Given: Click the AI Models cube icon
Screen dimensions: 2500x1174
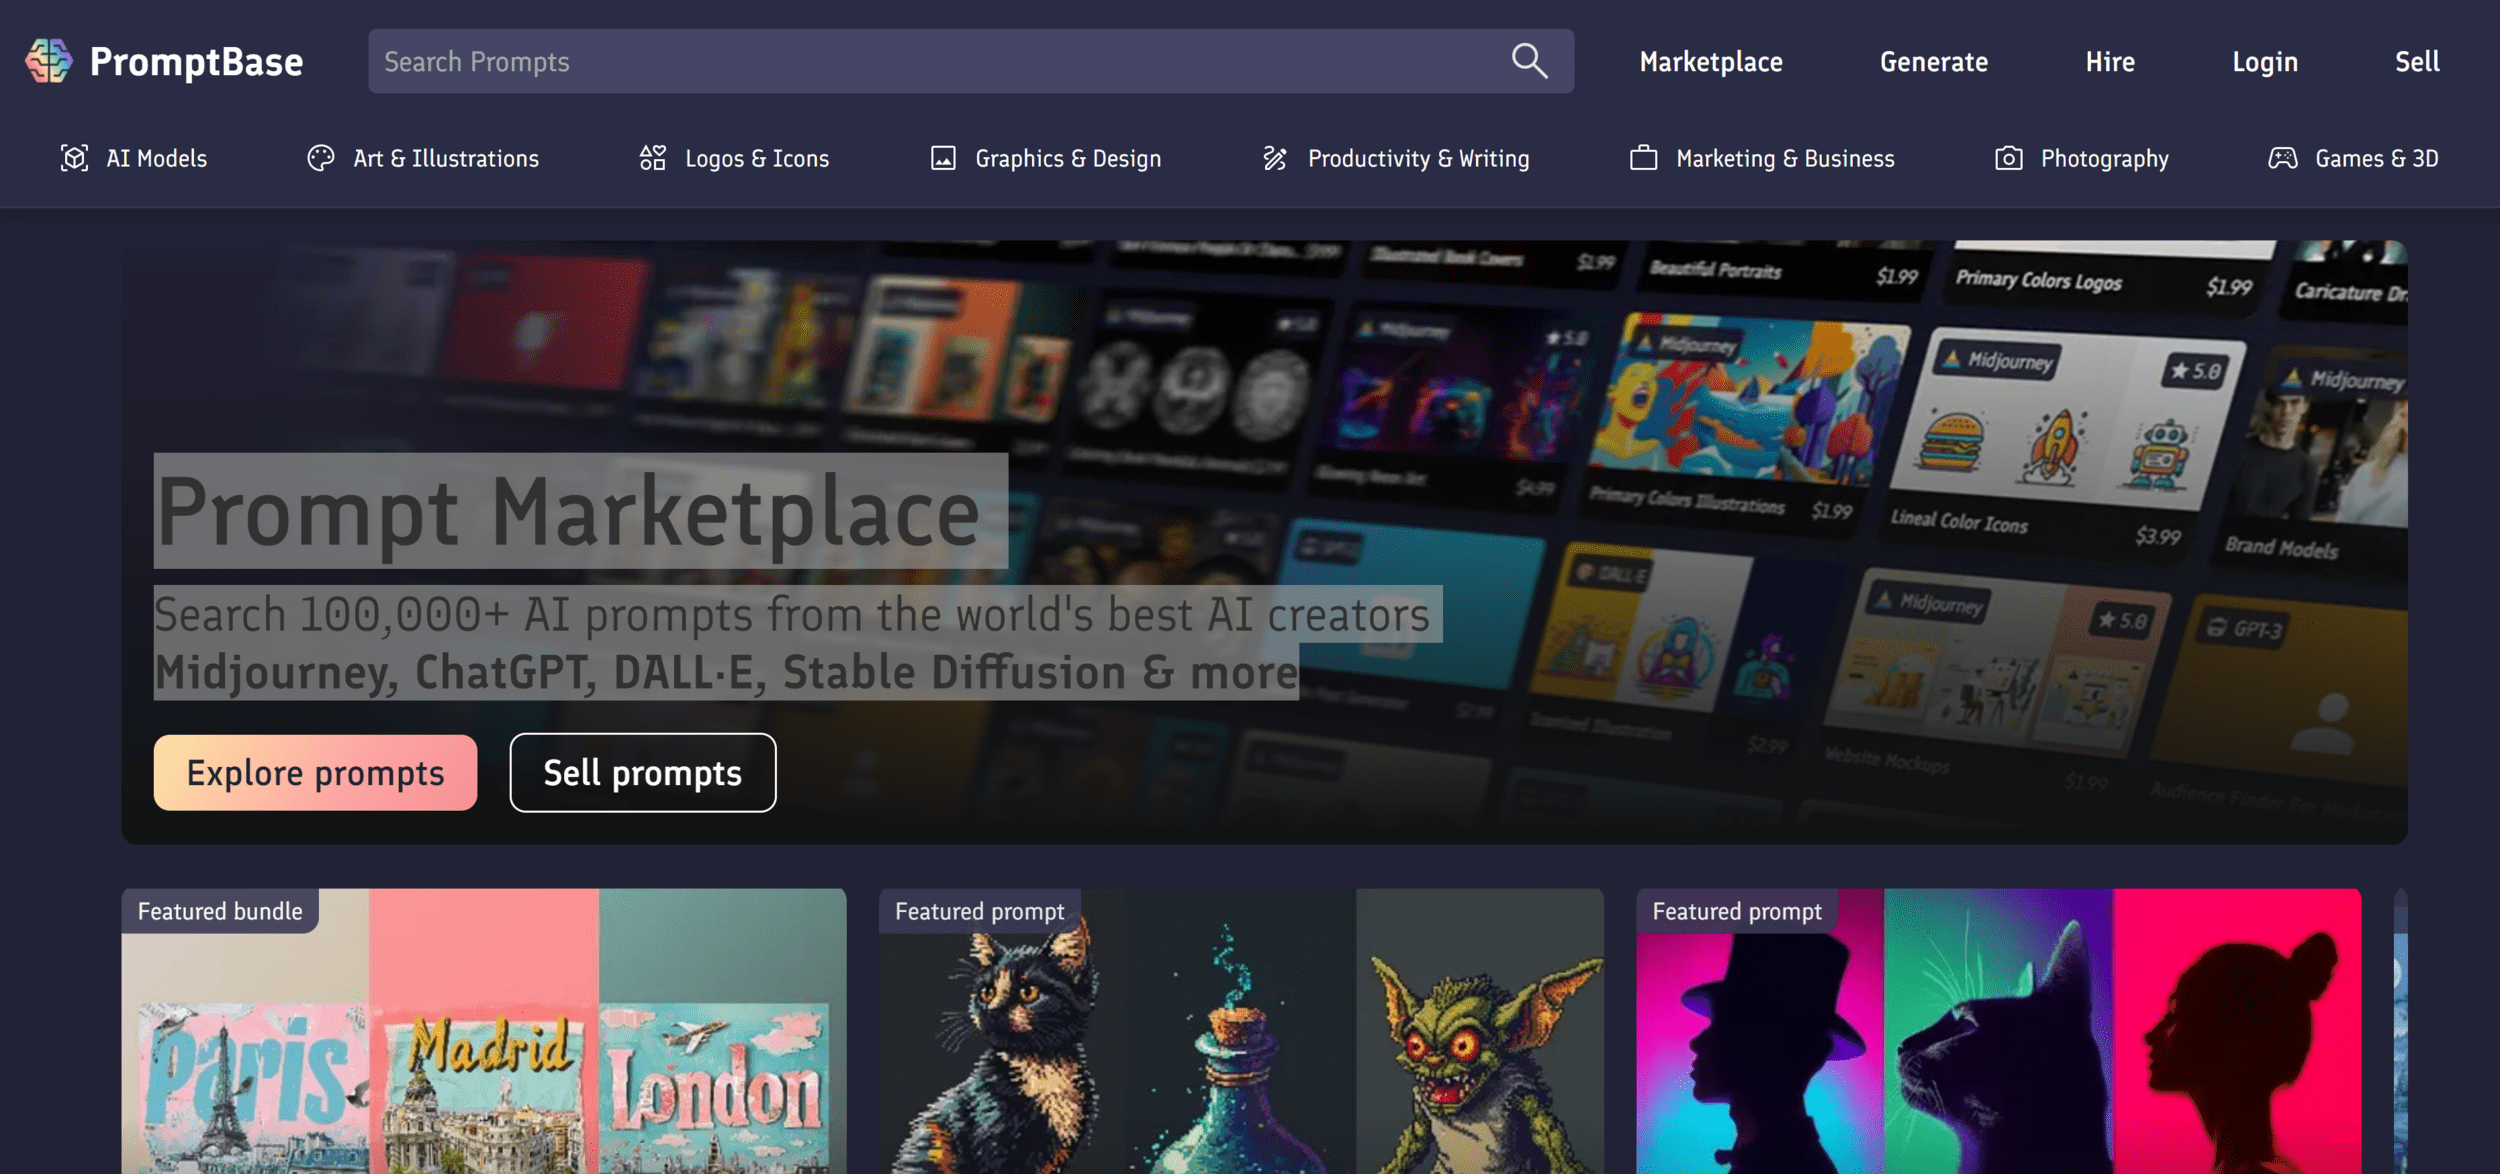Looking at the screenshot, I should (74, 158).
